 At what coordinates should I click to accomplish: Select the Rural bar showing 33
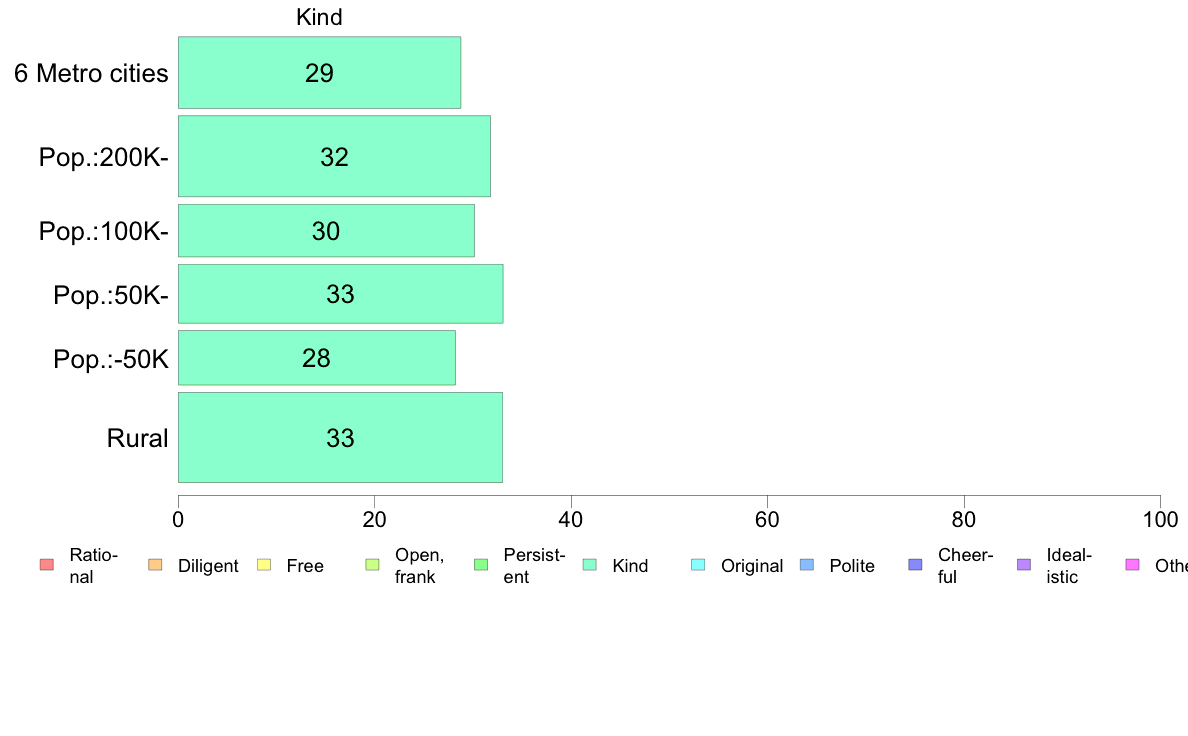point(340,437)
